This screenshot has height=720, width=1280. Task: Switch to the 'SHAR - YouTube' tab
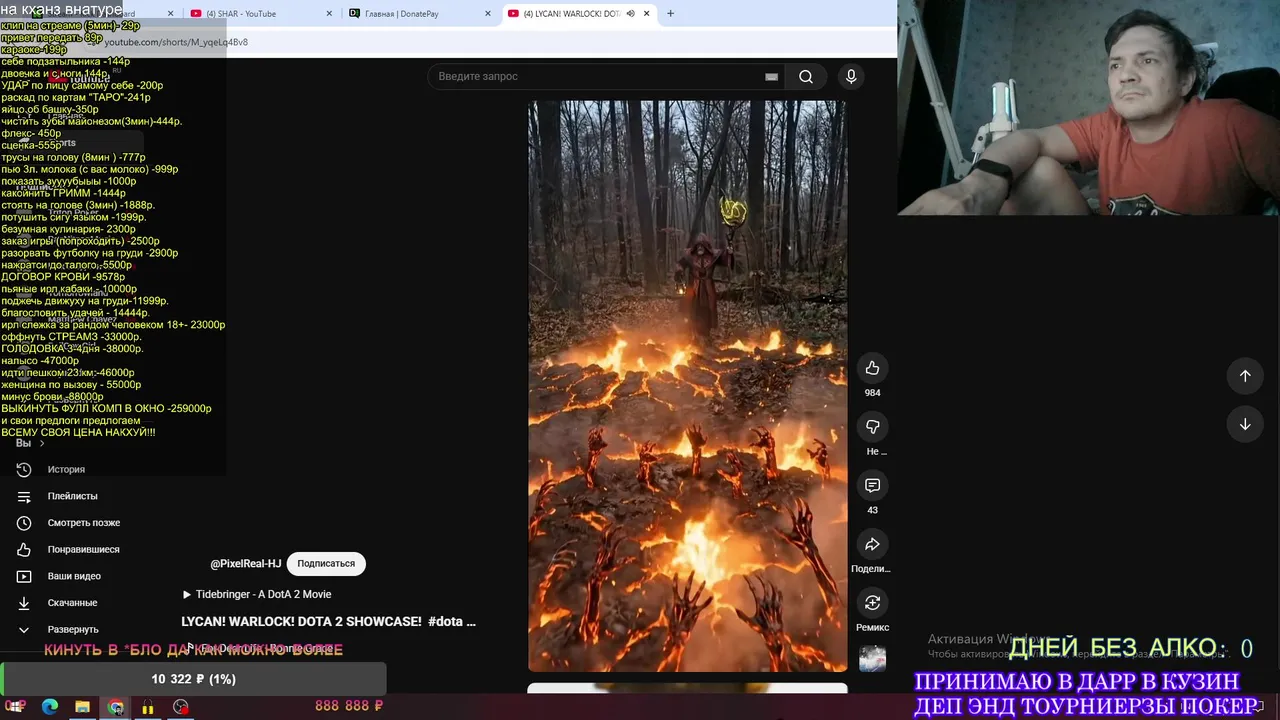240,14
